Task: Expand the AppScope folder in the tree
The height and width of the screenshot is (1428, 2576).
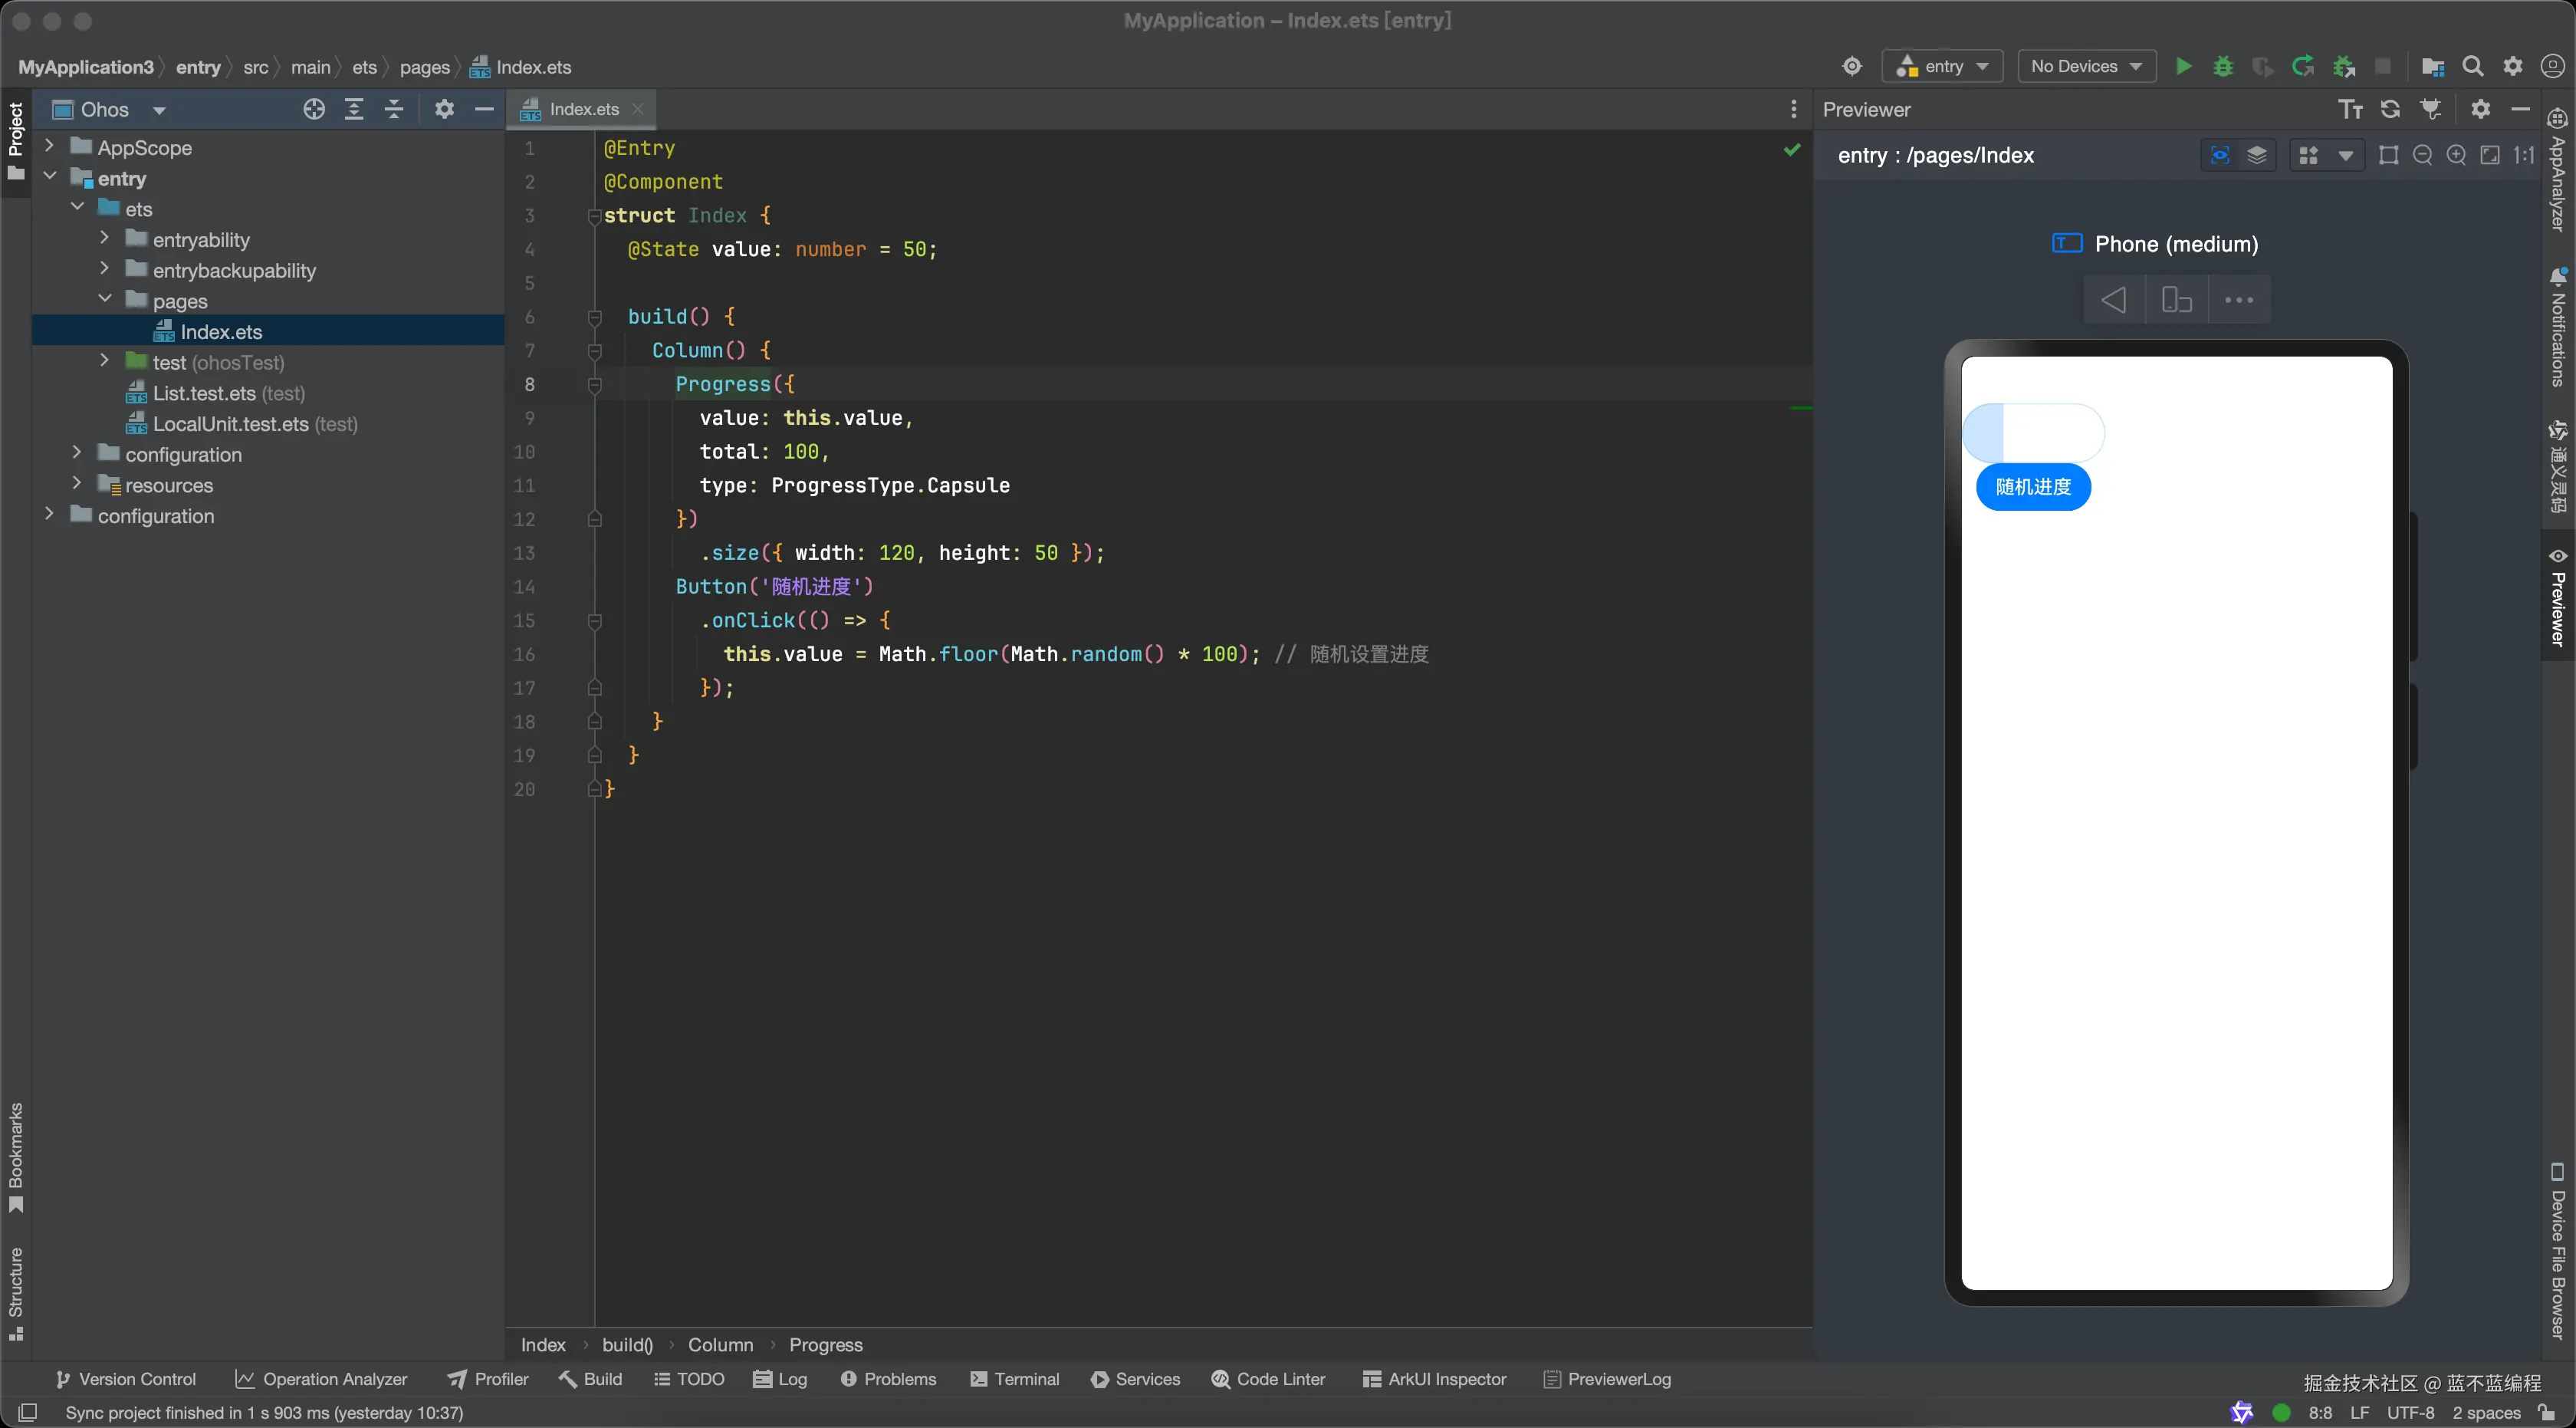Action: [49, 147]
